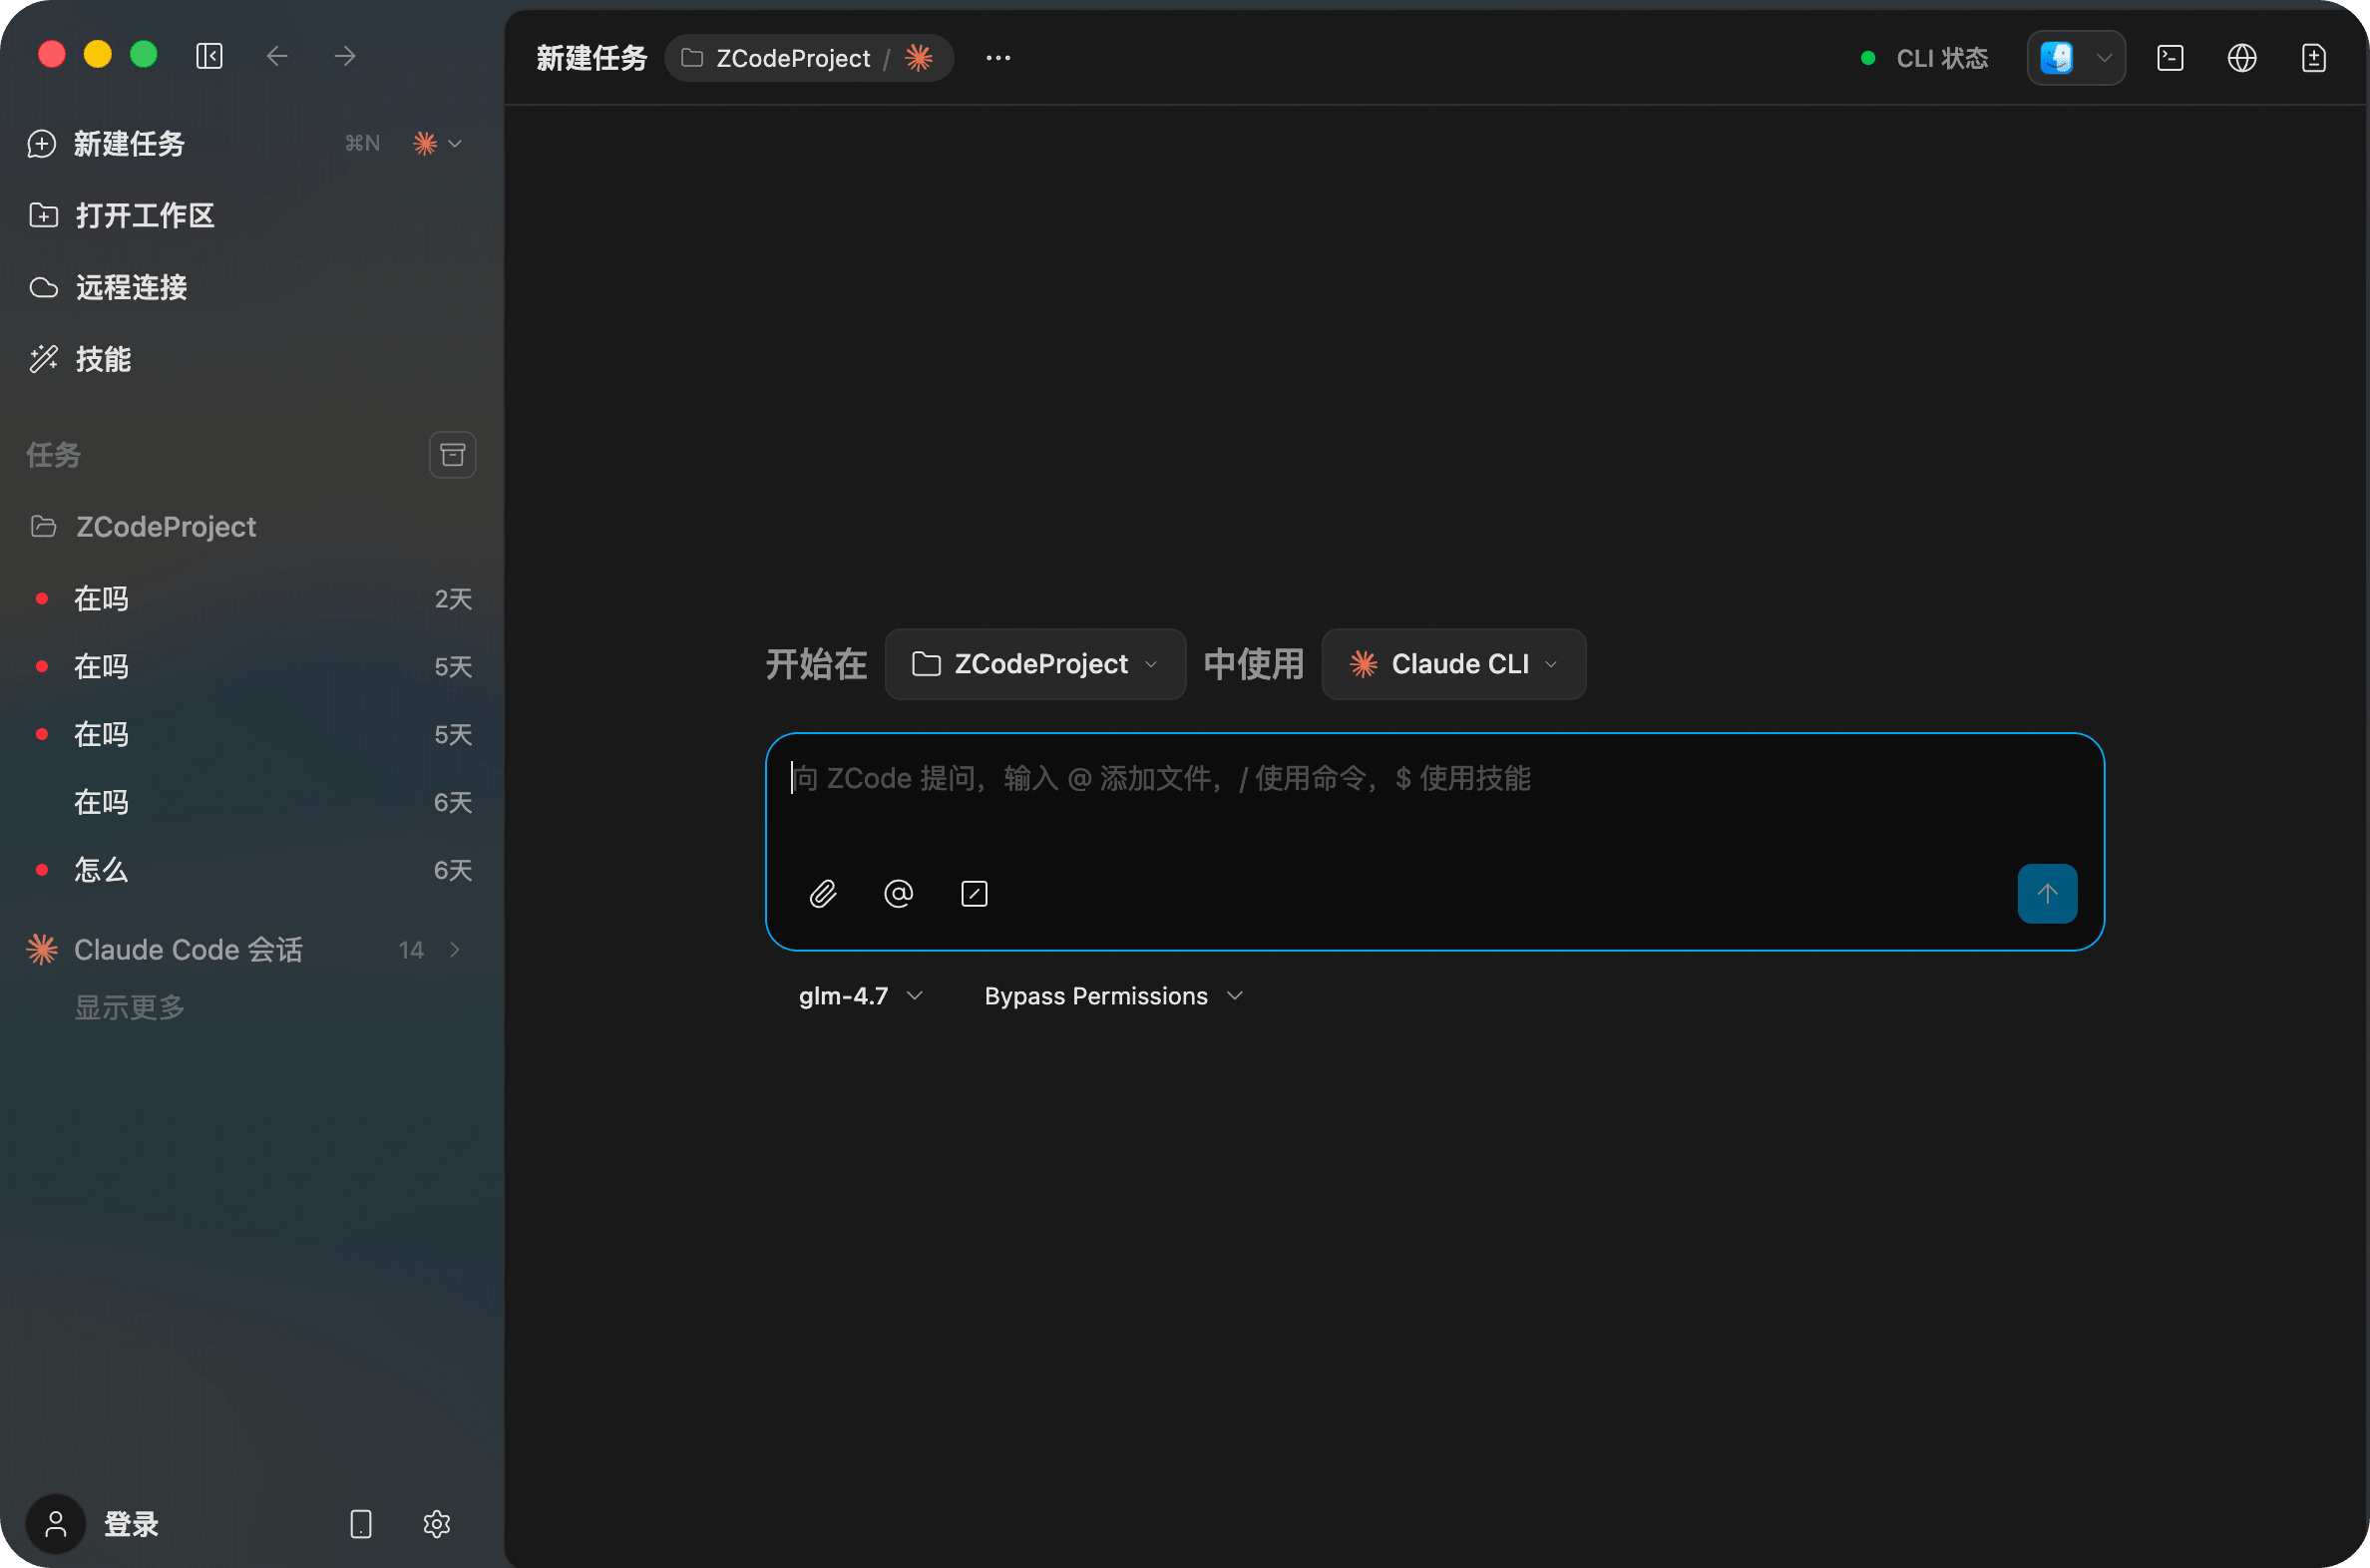The height and width of the screenshot is (1568, 2370).
Task: Open the Bypass Permissions dropdown
Action: [x=1113, y=996]
